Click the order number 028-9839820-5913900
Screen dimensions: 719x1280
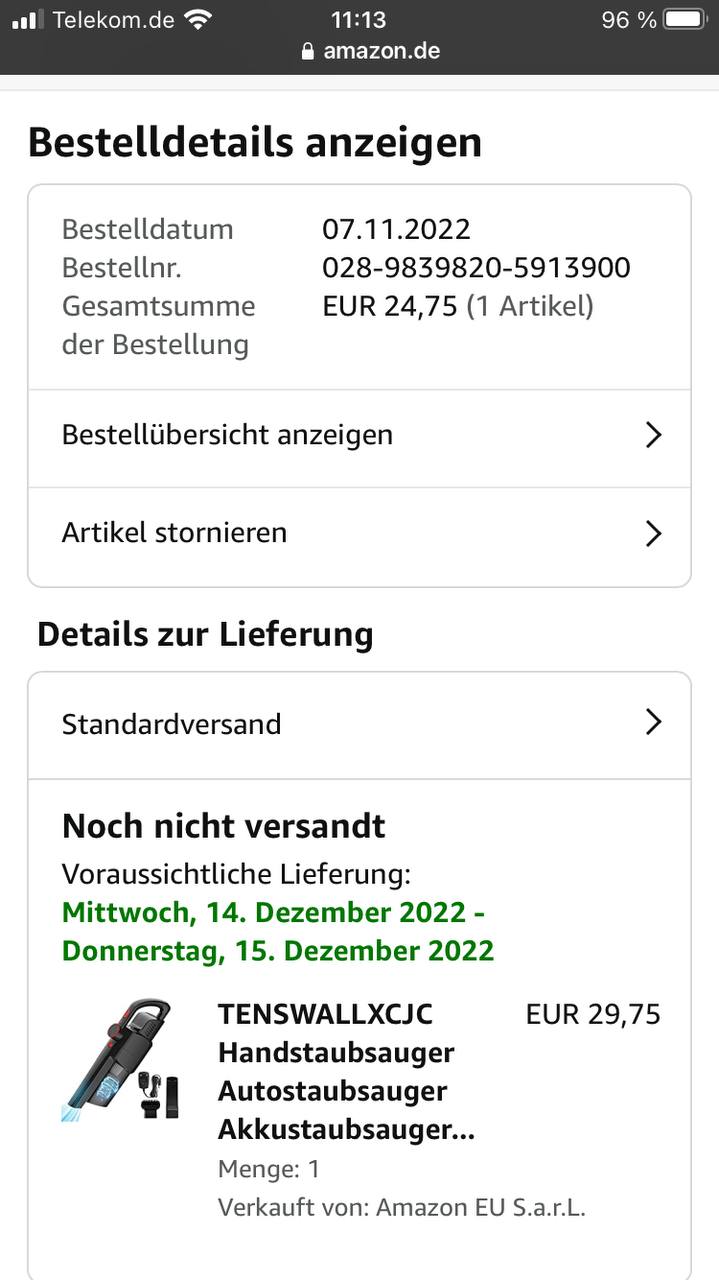click(476, 268)
